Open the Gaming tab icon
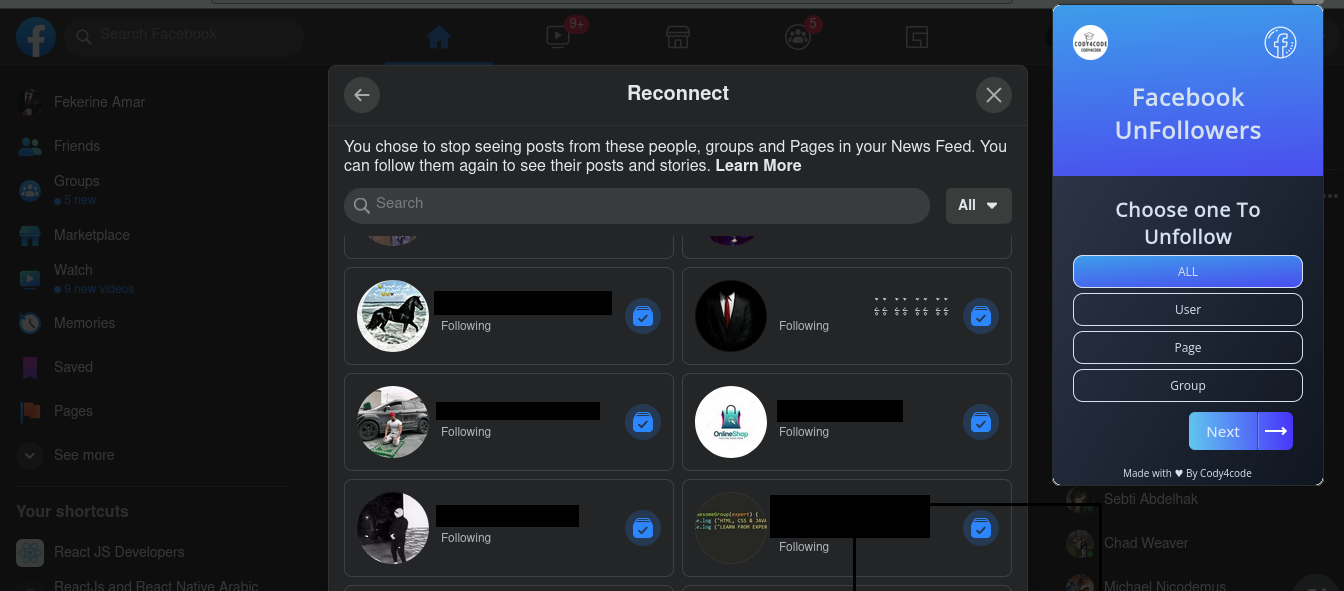1344x591 pixels. click(x=917, y=37)
